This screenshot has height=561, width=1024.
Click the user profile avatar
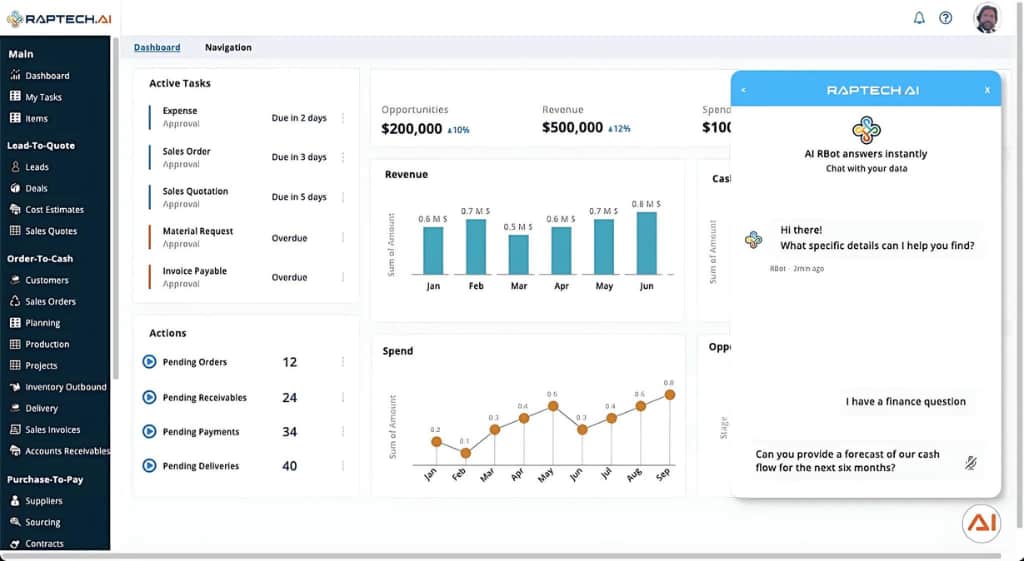pyautogui.click(x=987, y=18)
